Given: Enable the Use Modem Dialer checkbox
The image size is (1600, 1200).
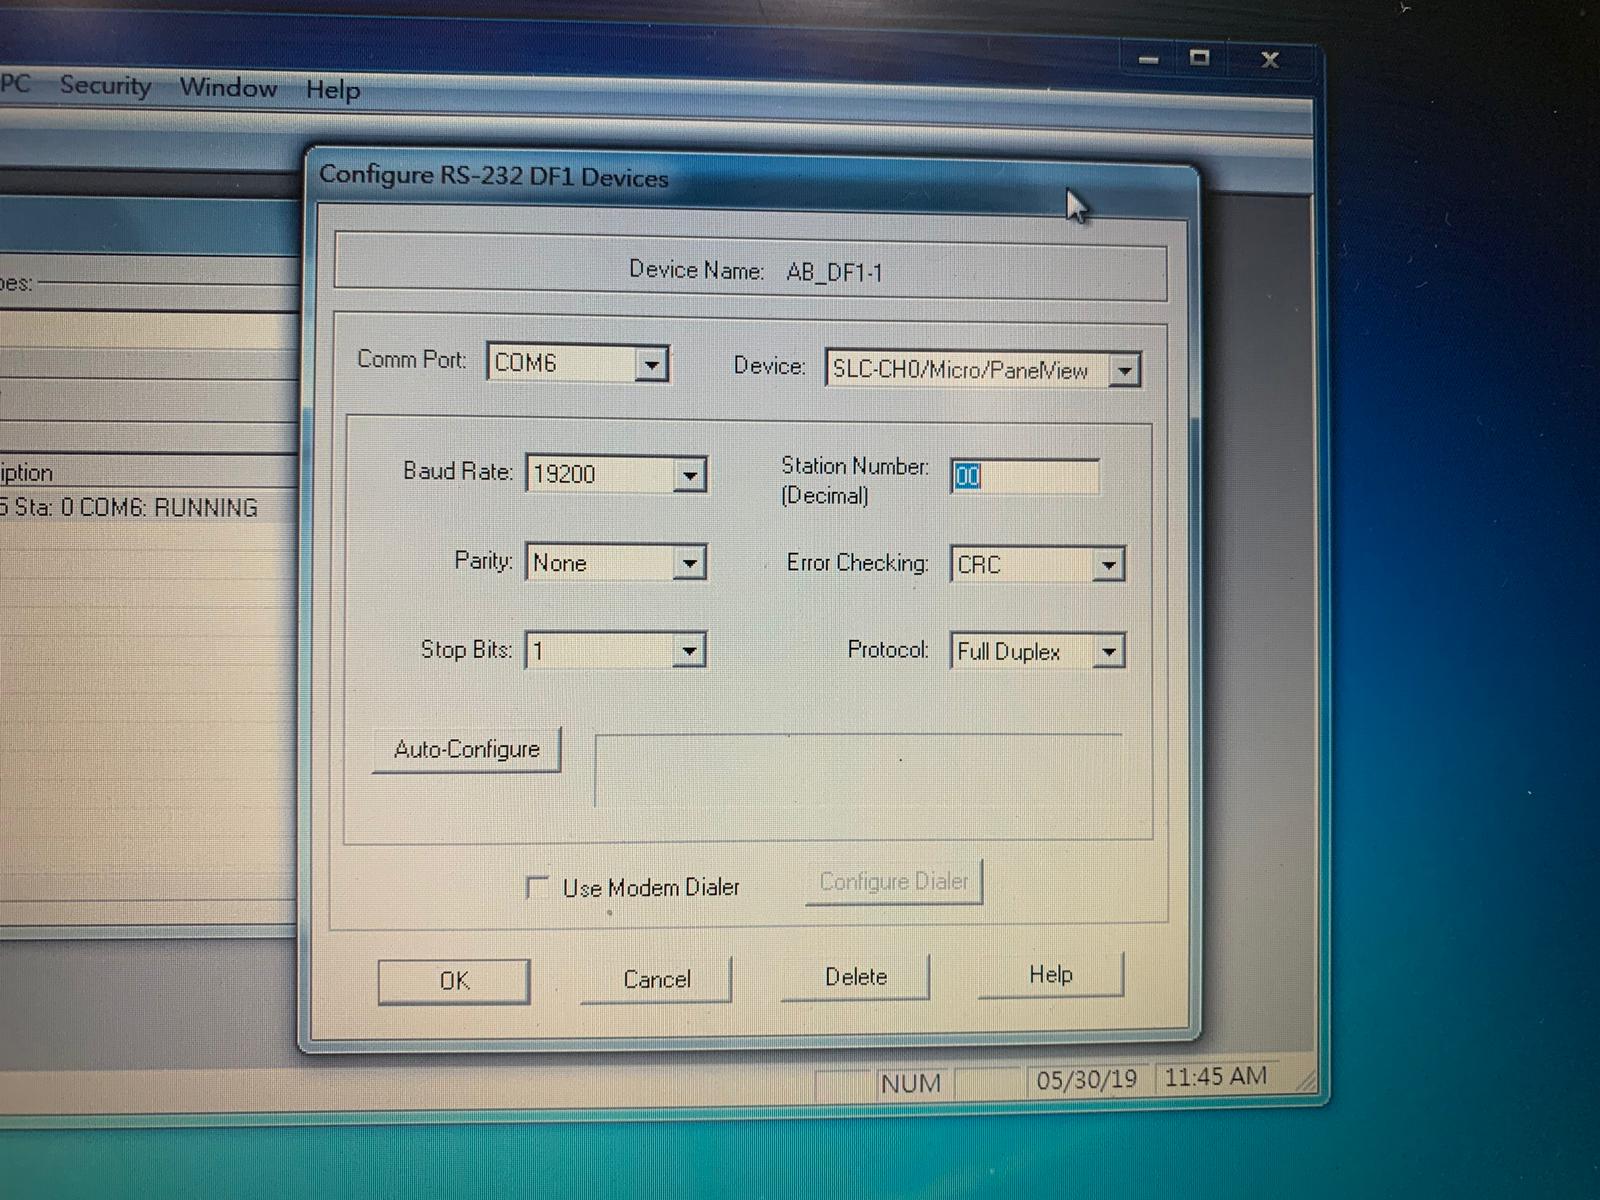Looking at the screenshot, I should click(538, 887).
